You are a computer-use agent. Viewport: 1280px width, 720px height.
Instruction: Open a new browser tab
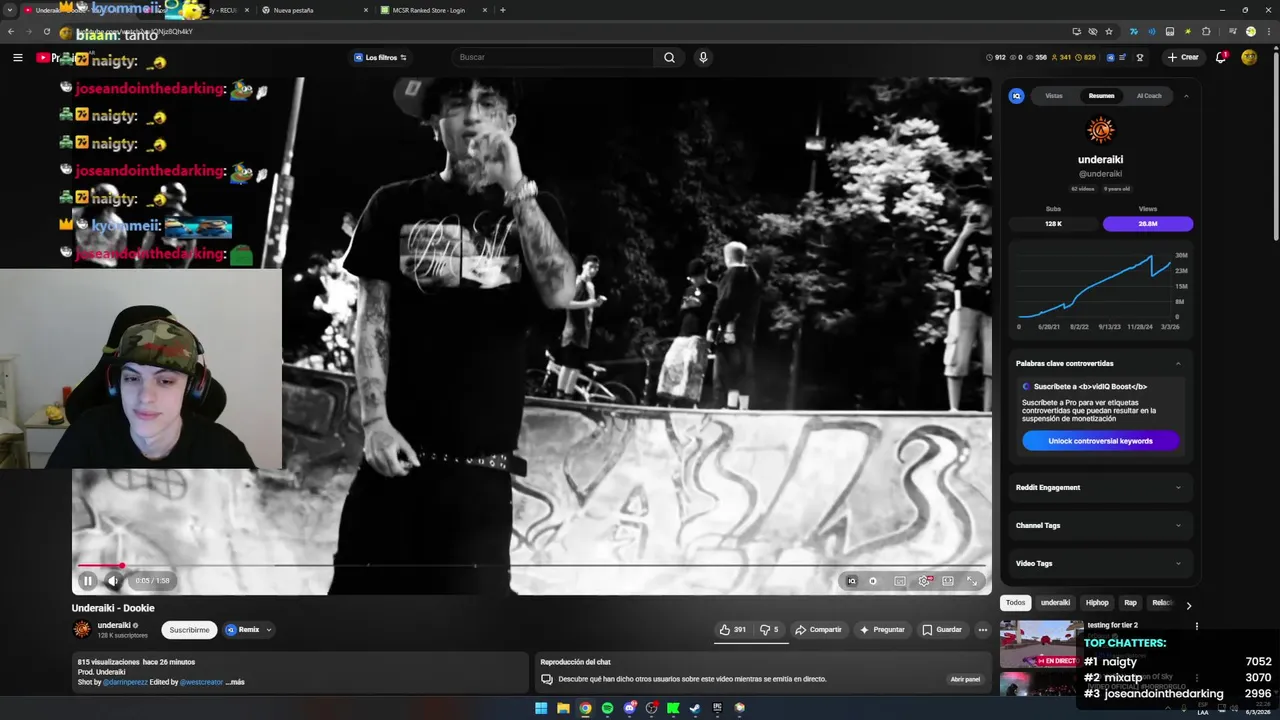coord(502,10)
